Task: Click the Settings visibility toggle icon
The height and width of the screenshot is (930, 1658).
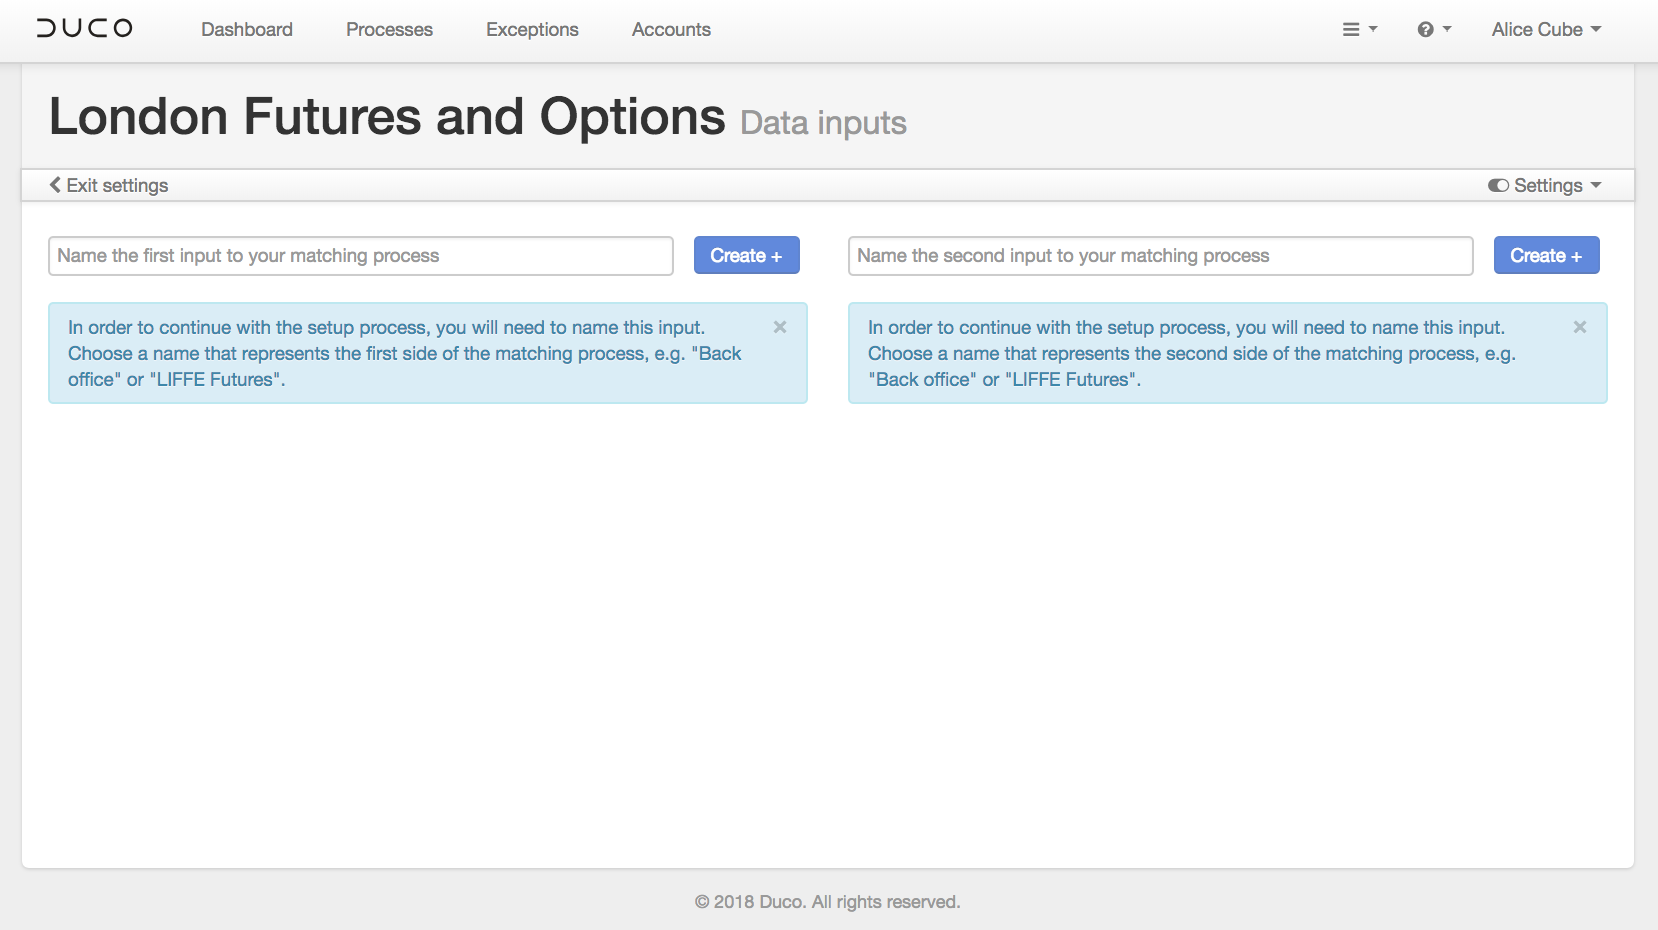Action: [1497, 185]
